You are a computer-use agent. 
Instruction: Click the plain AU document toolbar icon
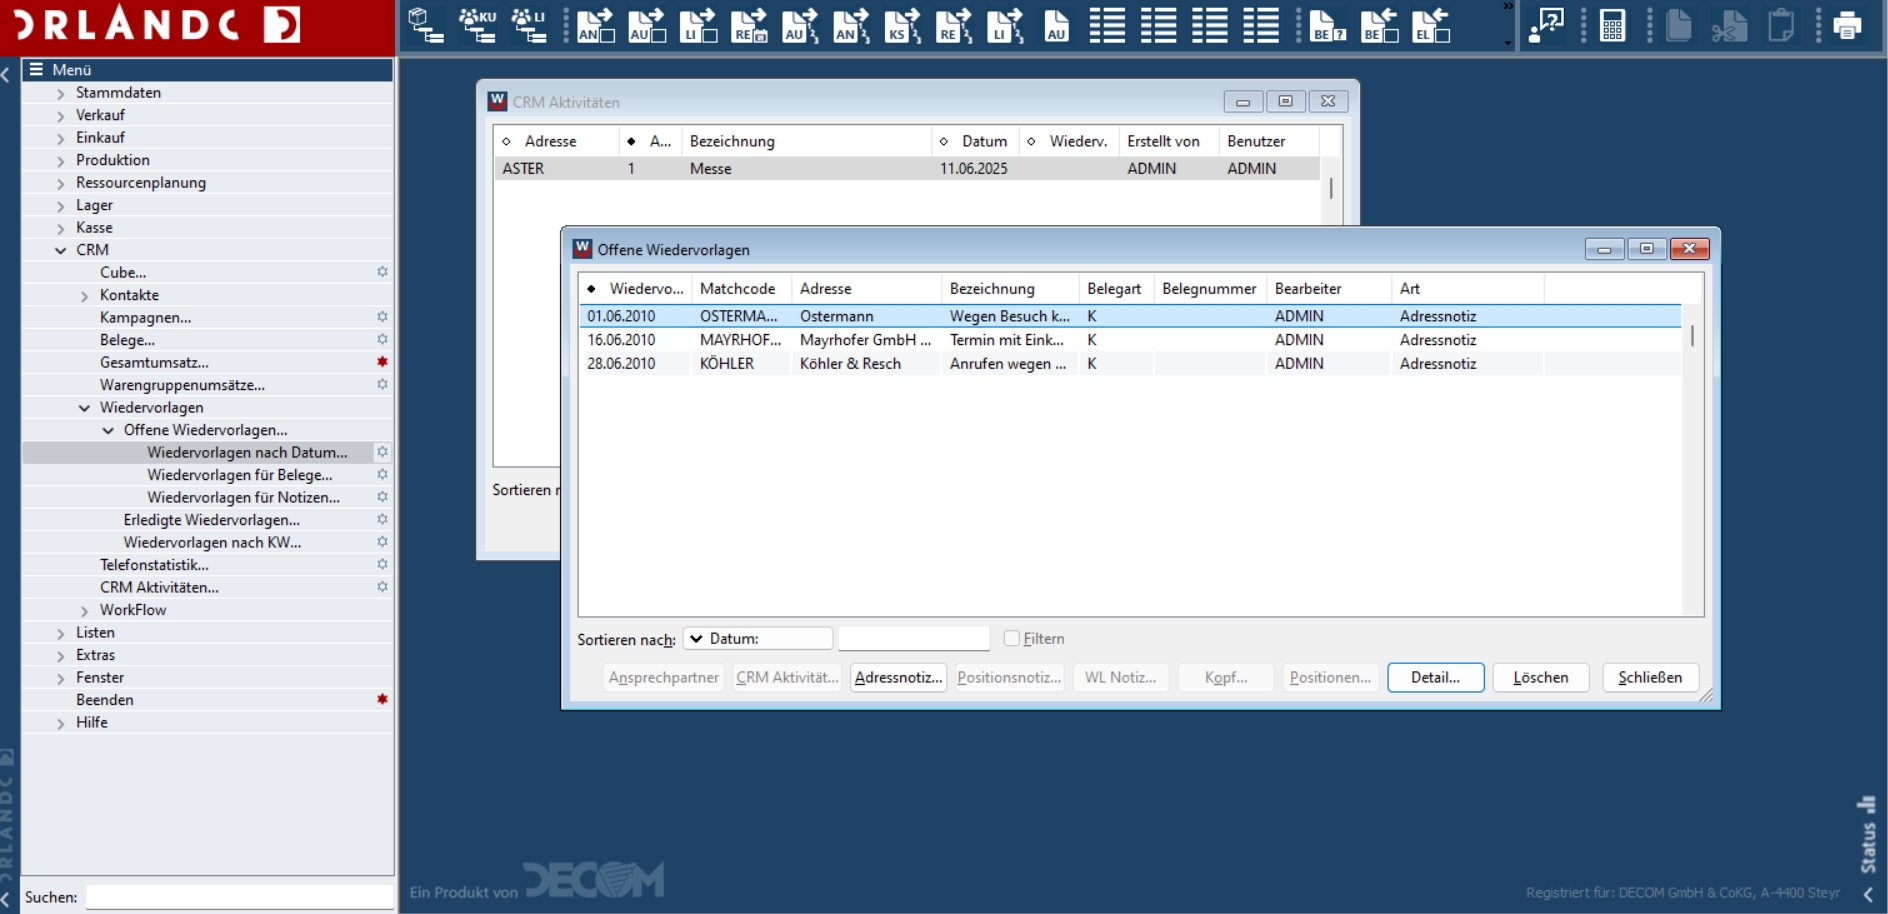click(x=1056, y=25)
